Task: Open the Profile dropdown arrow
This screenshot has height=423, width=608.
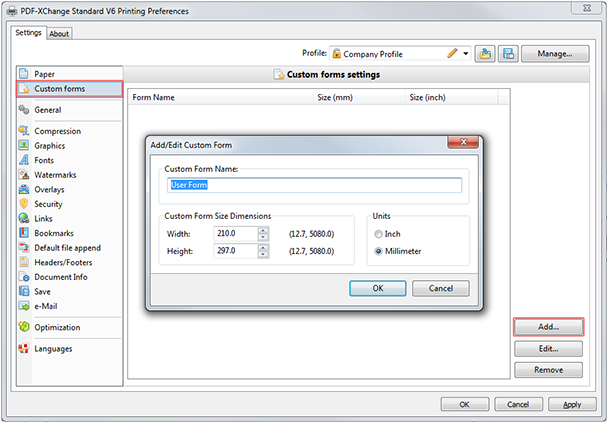Action: point(465,54)
